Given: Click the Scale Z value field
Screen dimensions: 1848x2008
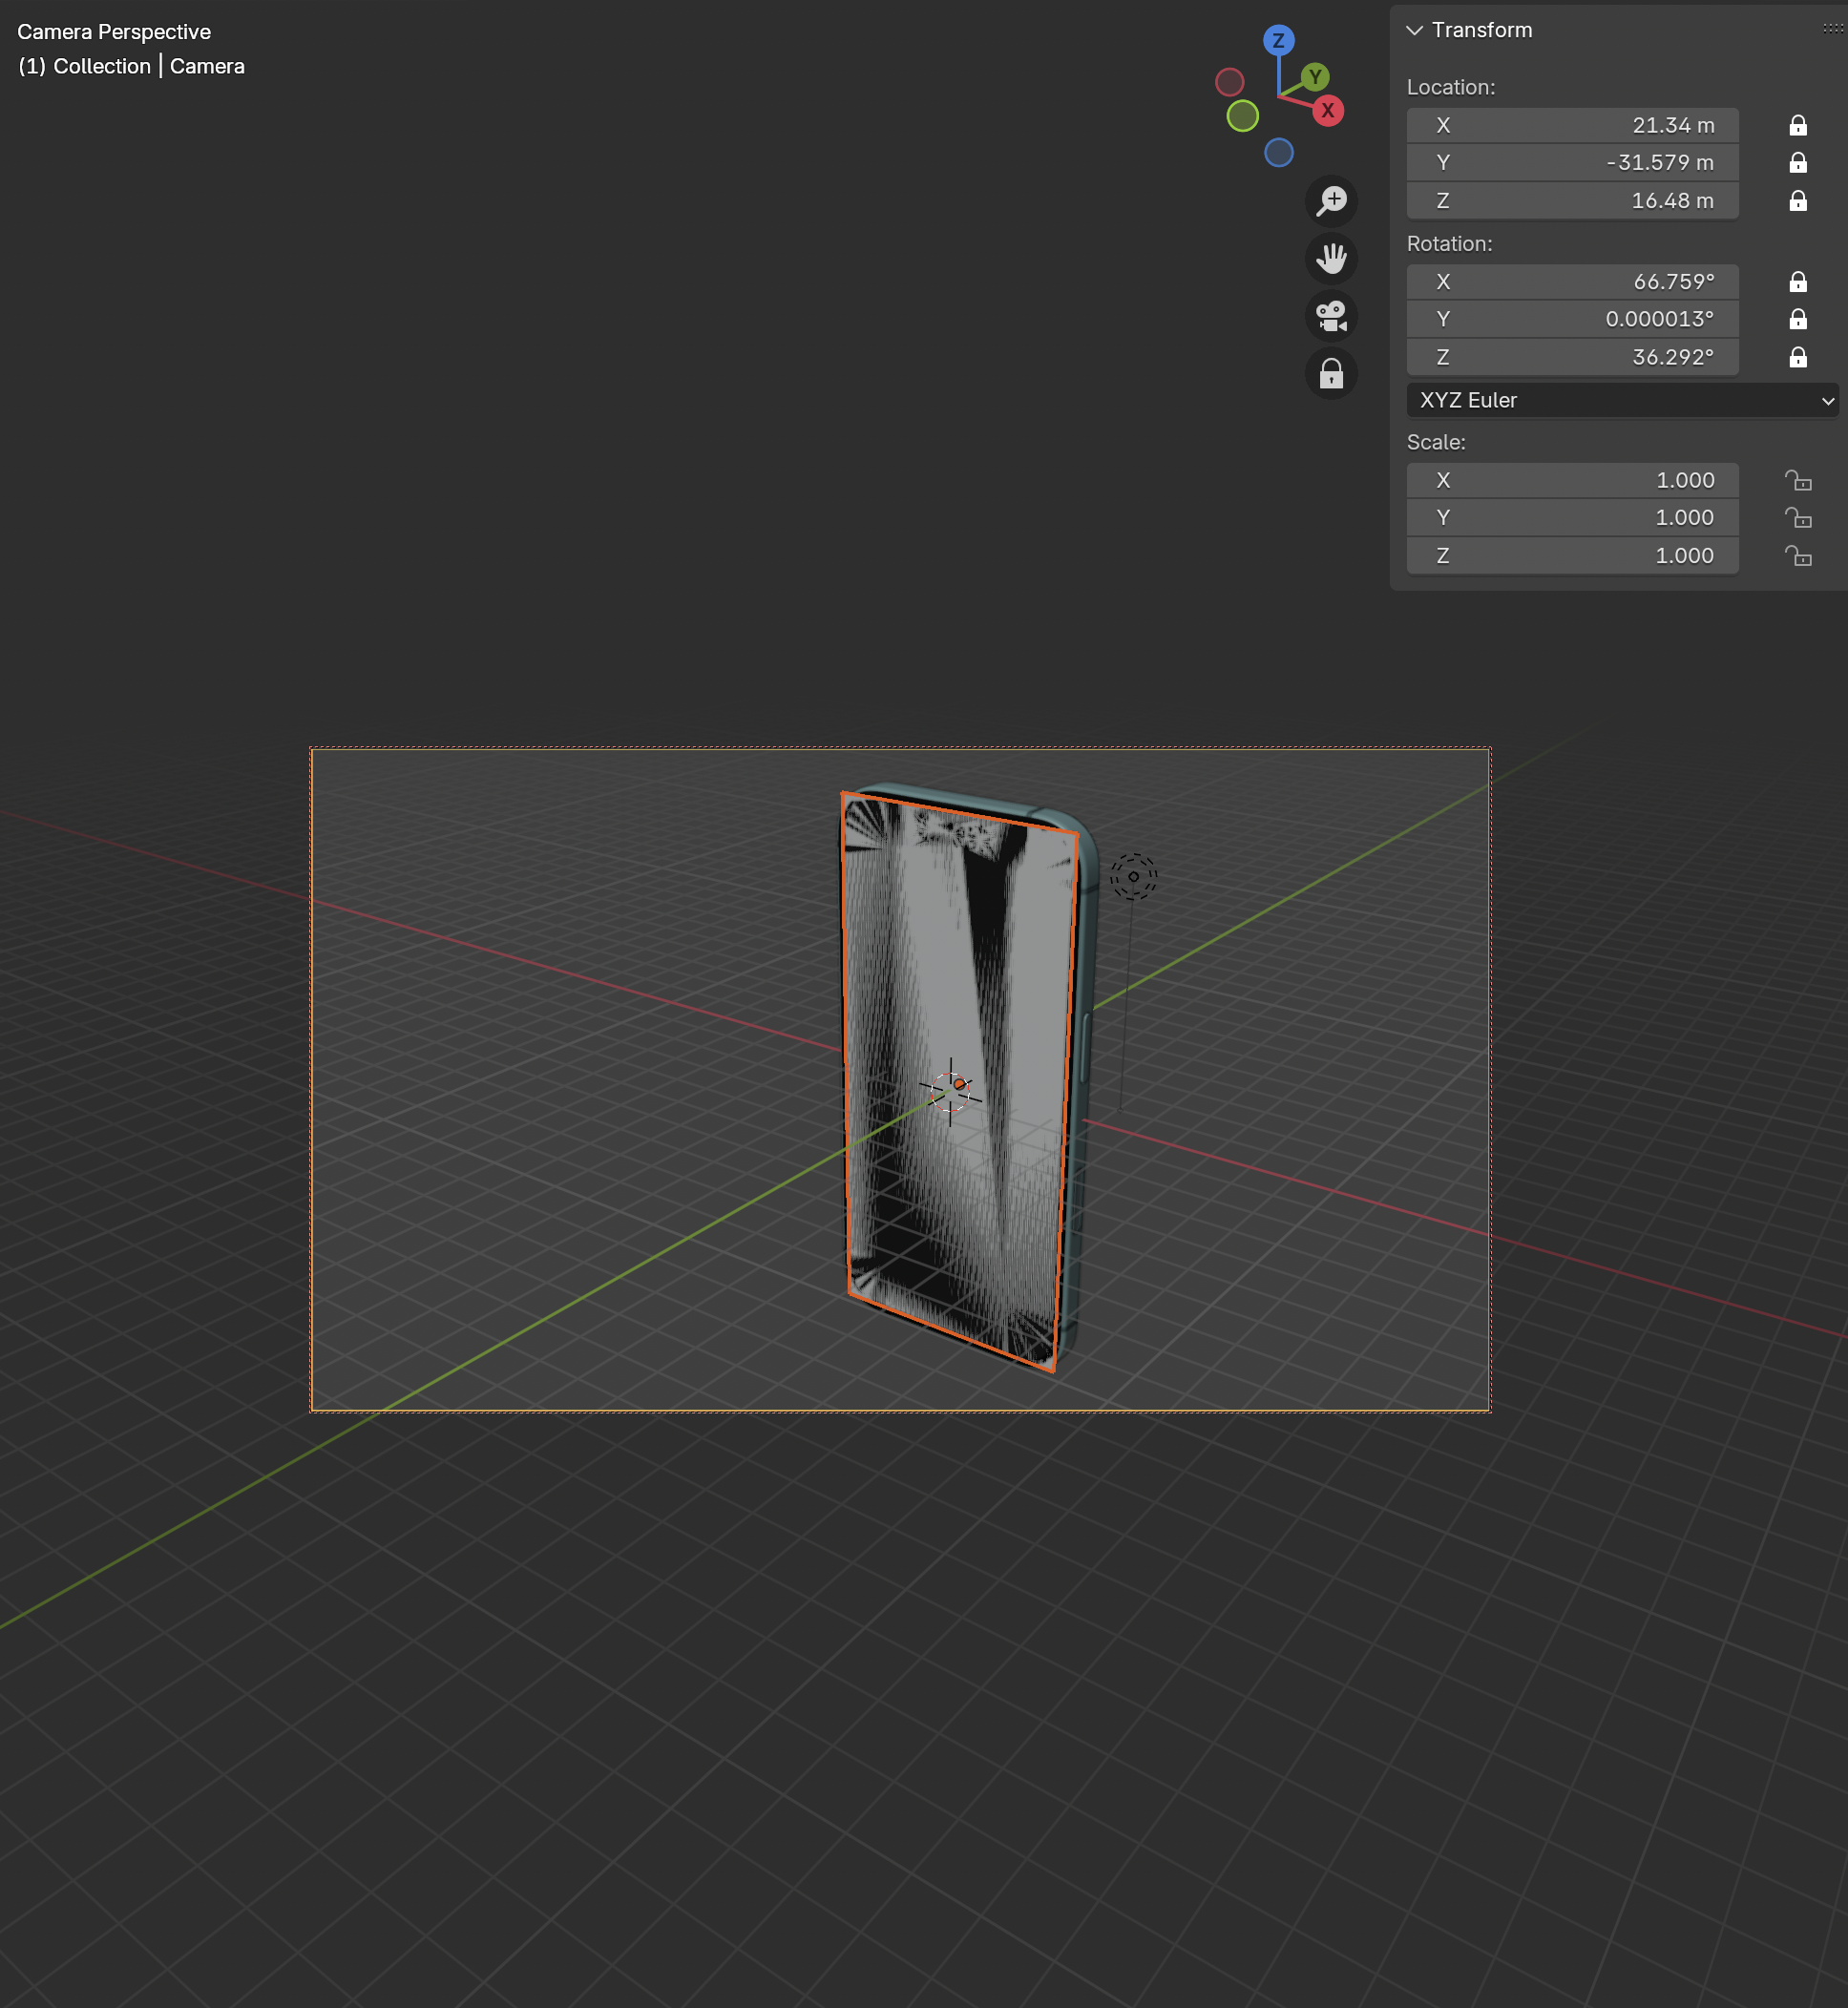Looking at the screenshot, I should (1572, 556).
